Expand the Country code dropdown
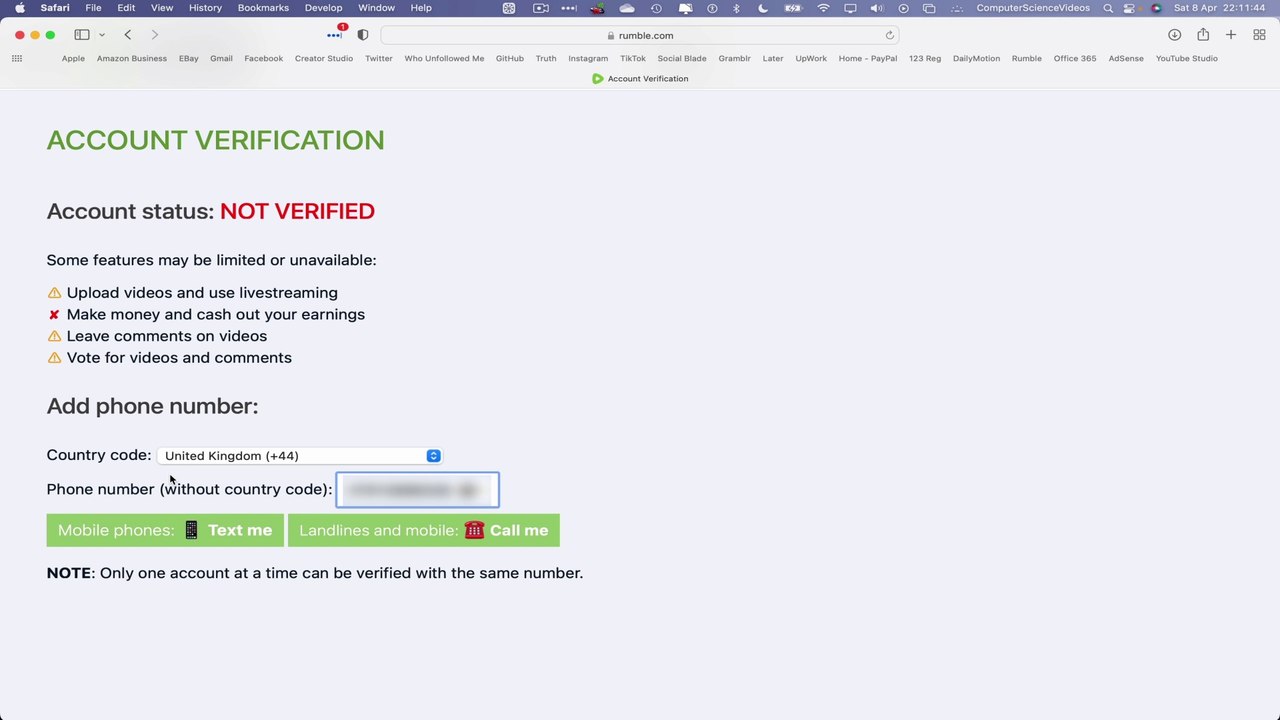The image size is (1280, 720). point(299,455)
